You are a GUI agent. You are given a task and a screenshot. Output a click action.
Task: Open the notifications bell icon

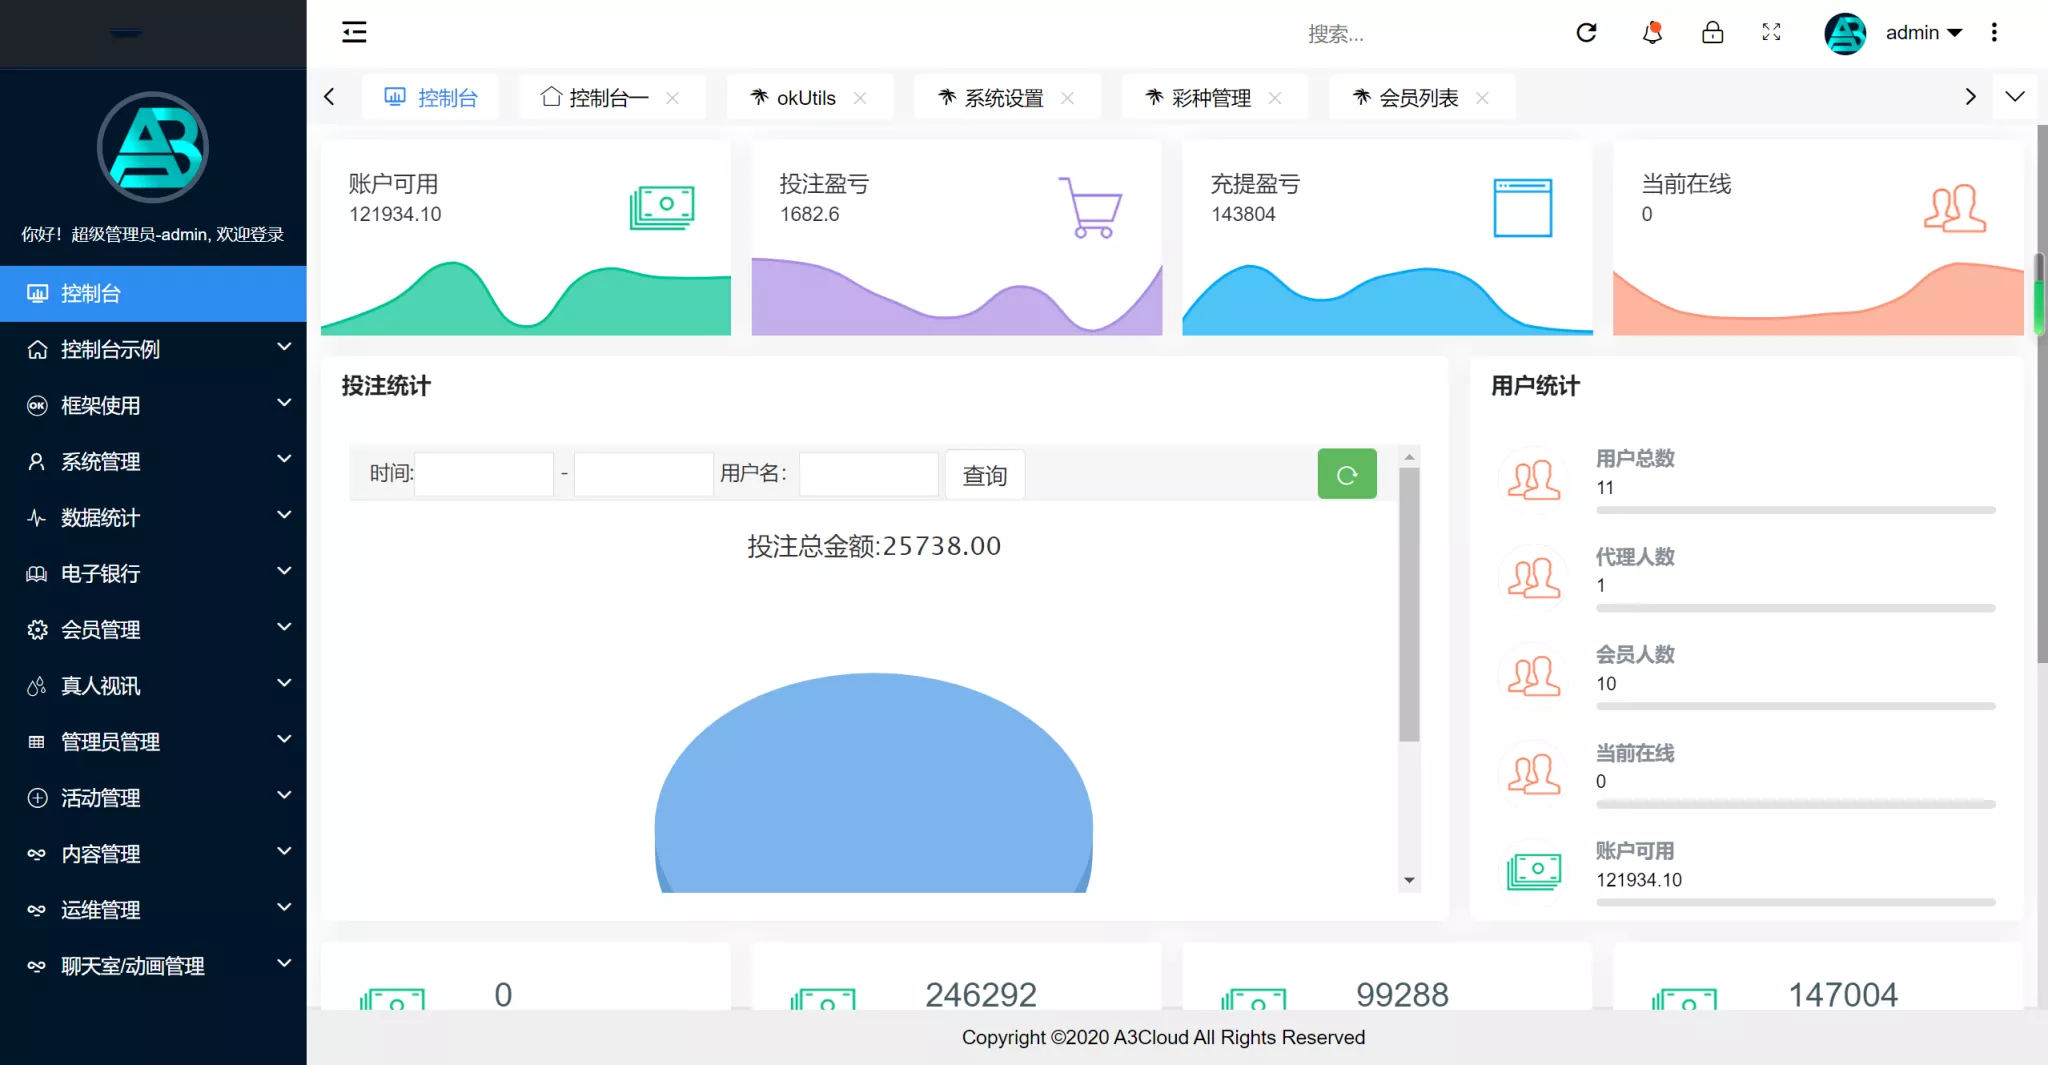coord(1650,33)
